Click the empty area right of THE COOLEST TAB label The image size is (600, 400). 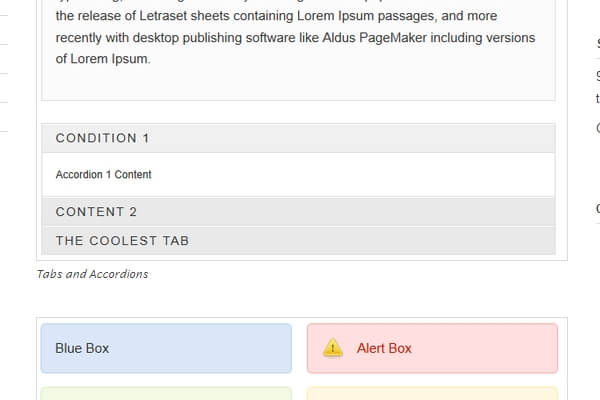[380, 241]
